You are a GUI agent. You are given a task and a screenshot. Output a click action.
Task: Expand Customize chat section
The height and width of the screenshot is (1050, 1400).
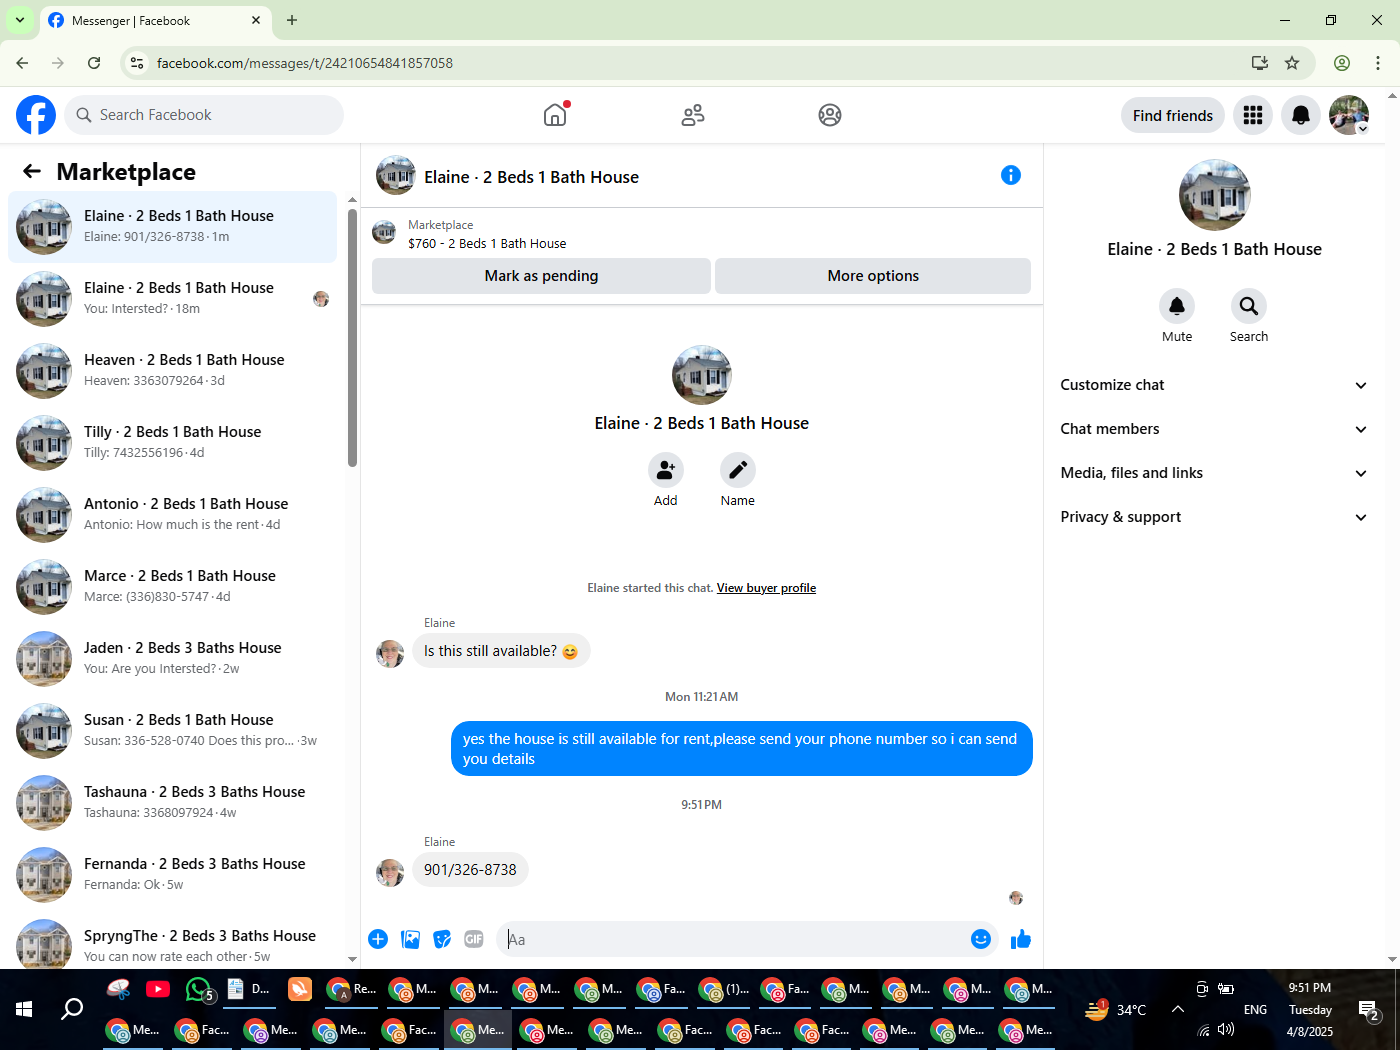click(x=1215, y=385)
